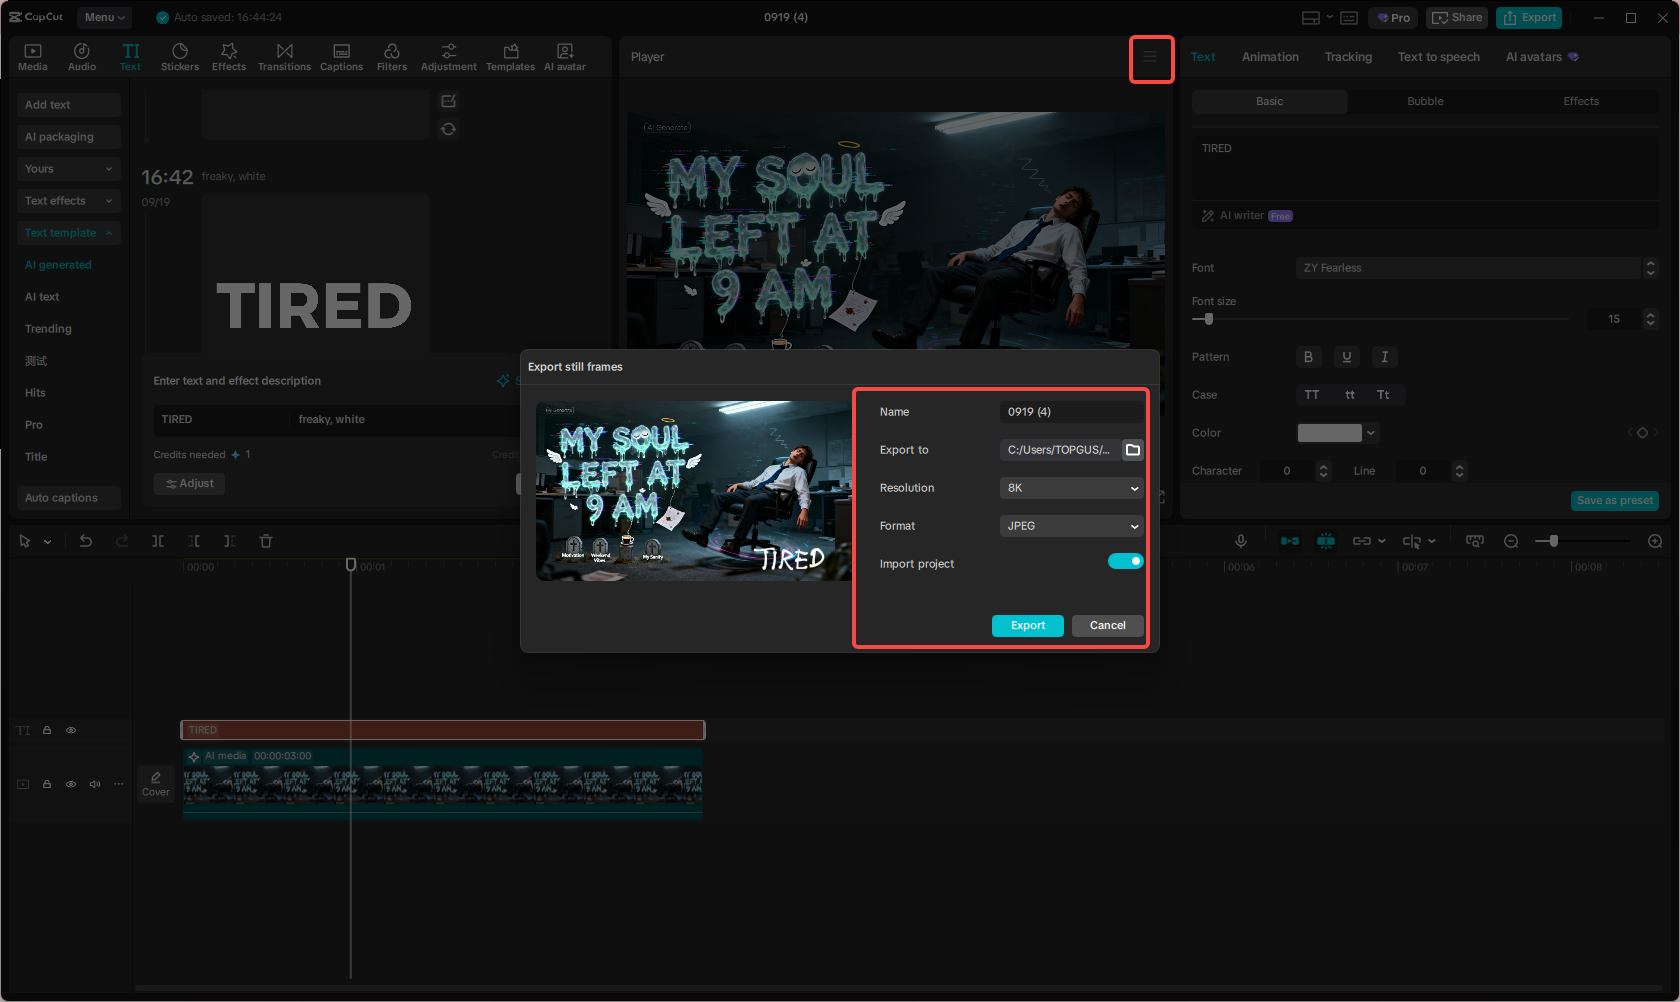This screenshot has width=1680, height=1002.
Task: Turn off the Import project switch
Action: point(1125,562)
